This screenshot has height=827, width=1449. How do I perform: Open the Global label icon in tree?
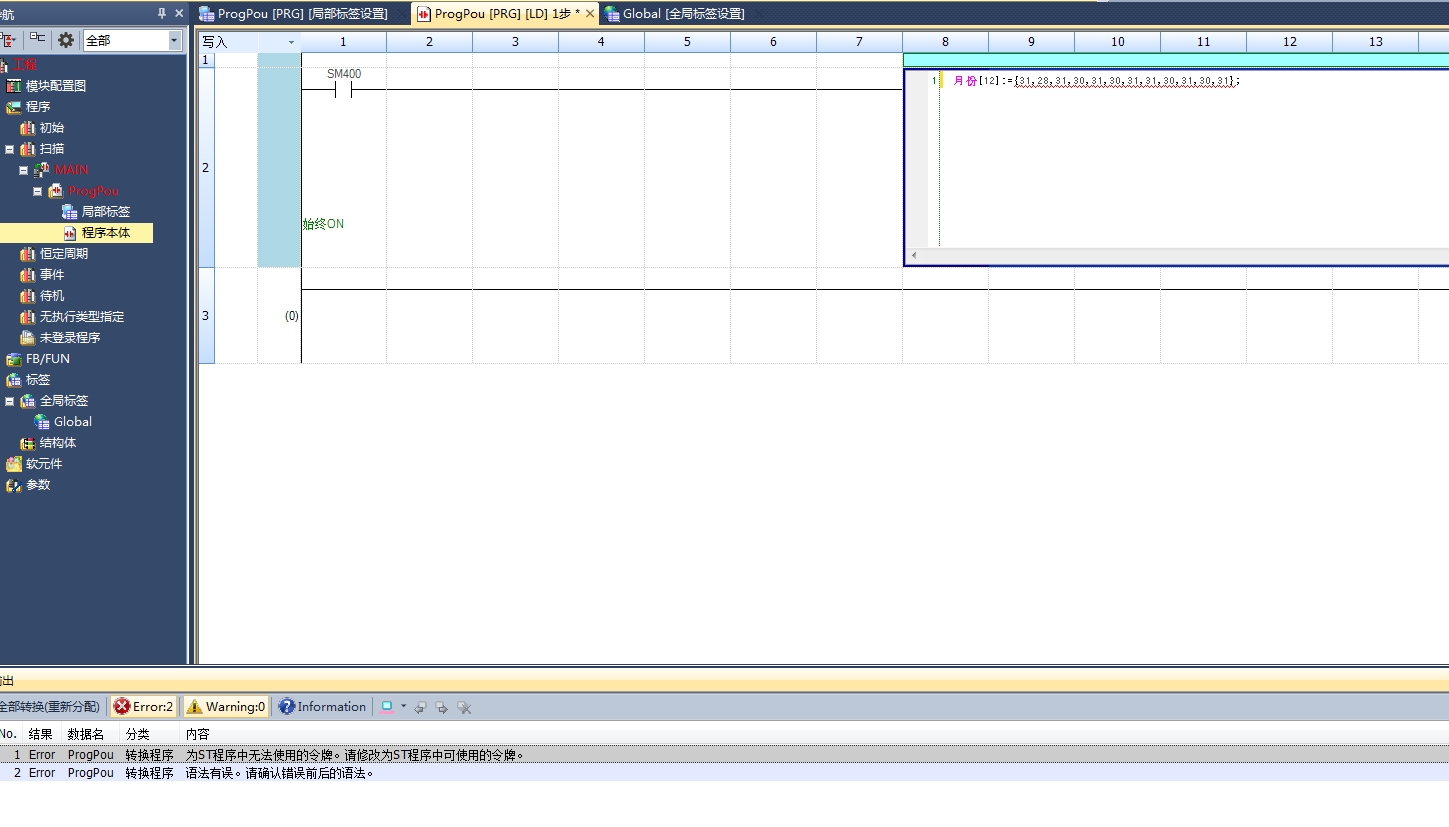point(42,422)
